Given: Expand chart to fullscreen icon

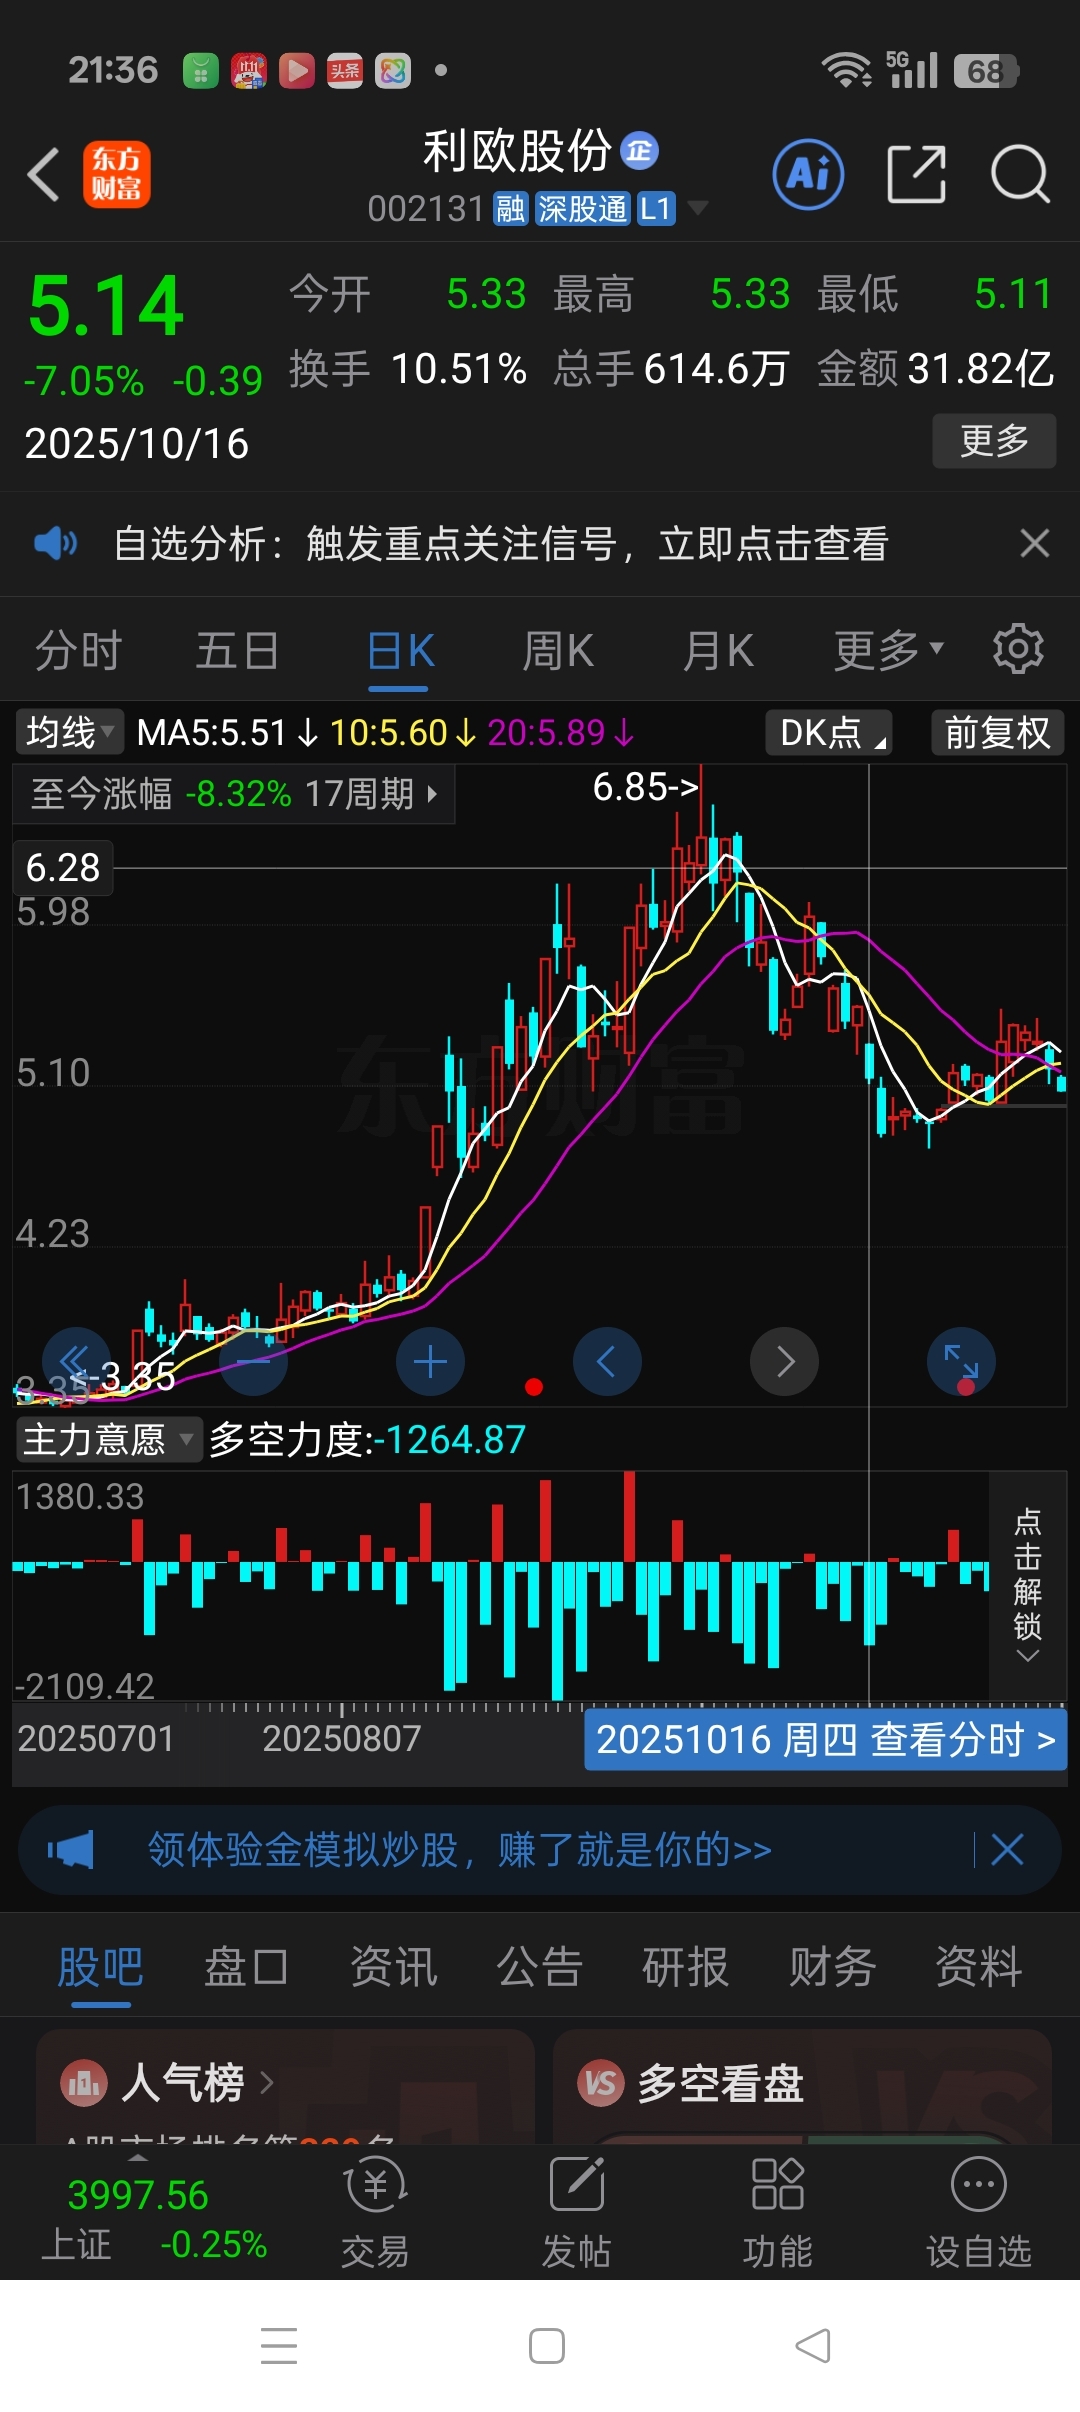Looking at the screenshot, I should (961, 1361).
